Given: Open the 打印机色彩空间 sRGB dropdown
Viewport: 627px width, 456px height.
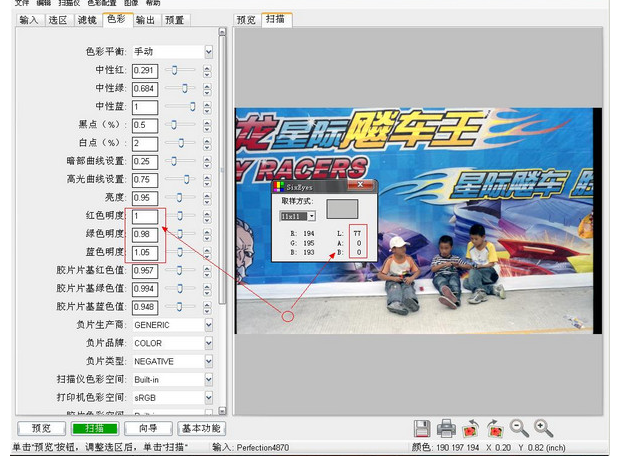Looking at the screenshot, I should pyautogui.click(x=208, y=398).
